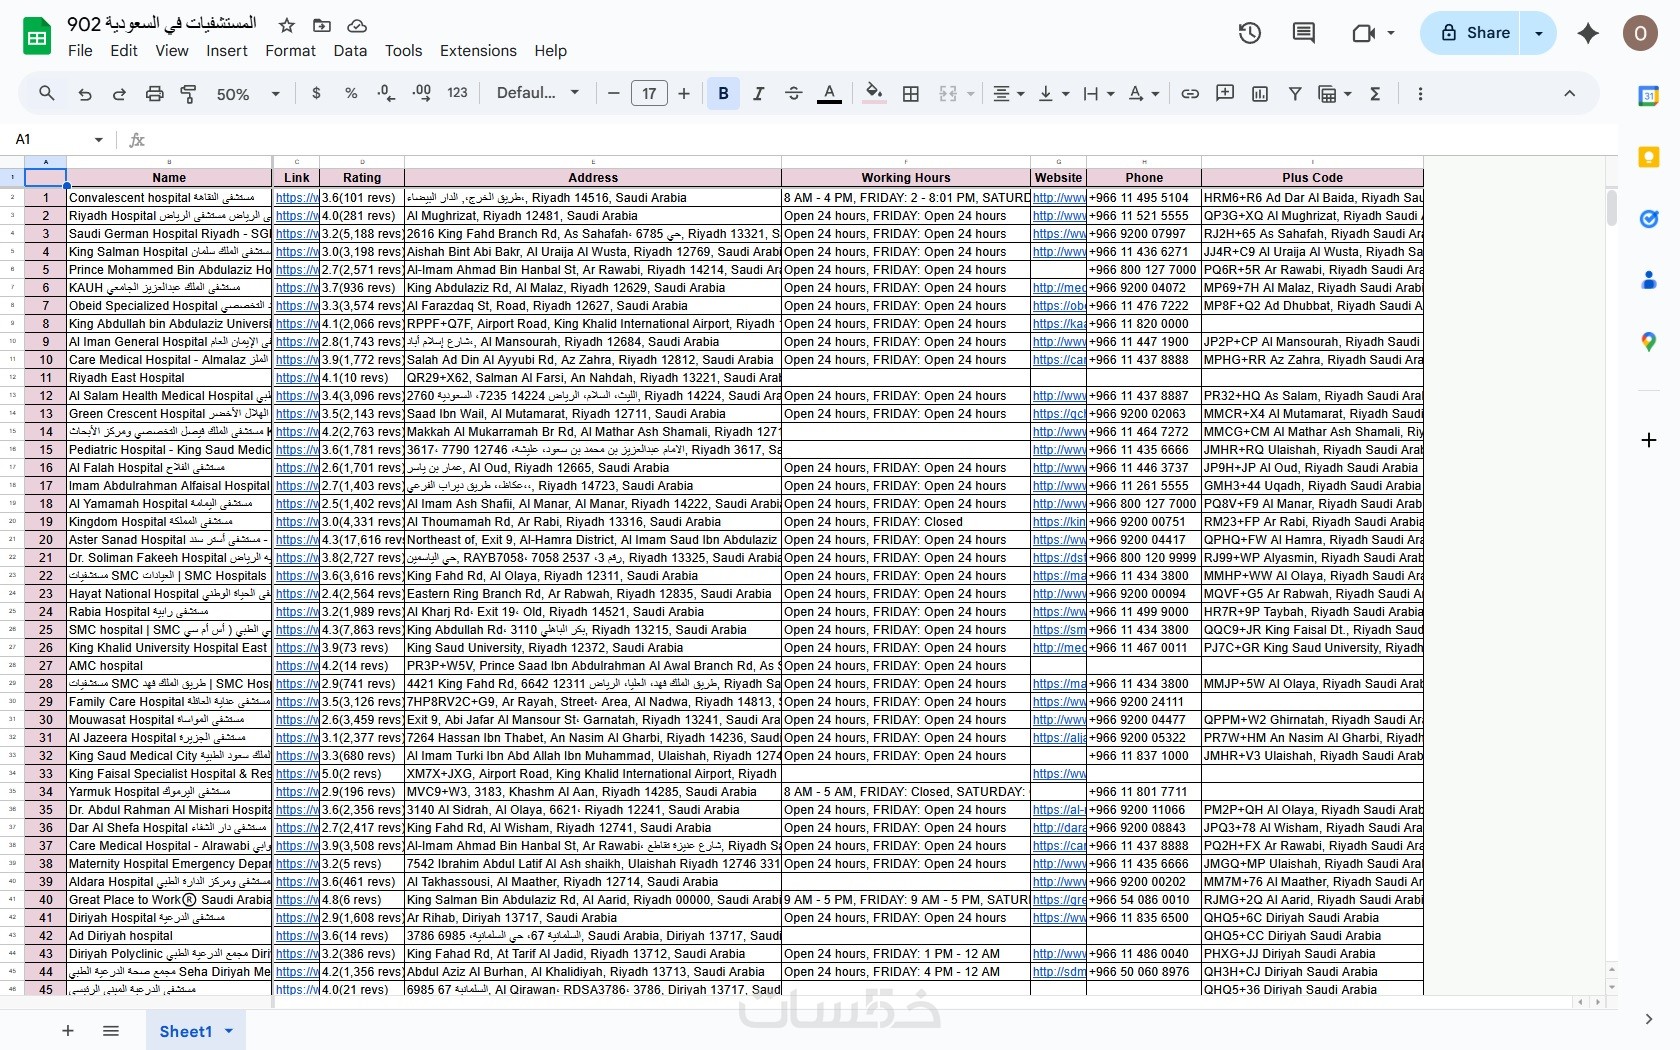The image size is (1680, 1050).
Task: Open the Google account avatar
Action: point(1640,33)
